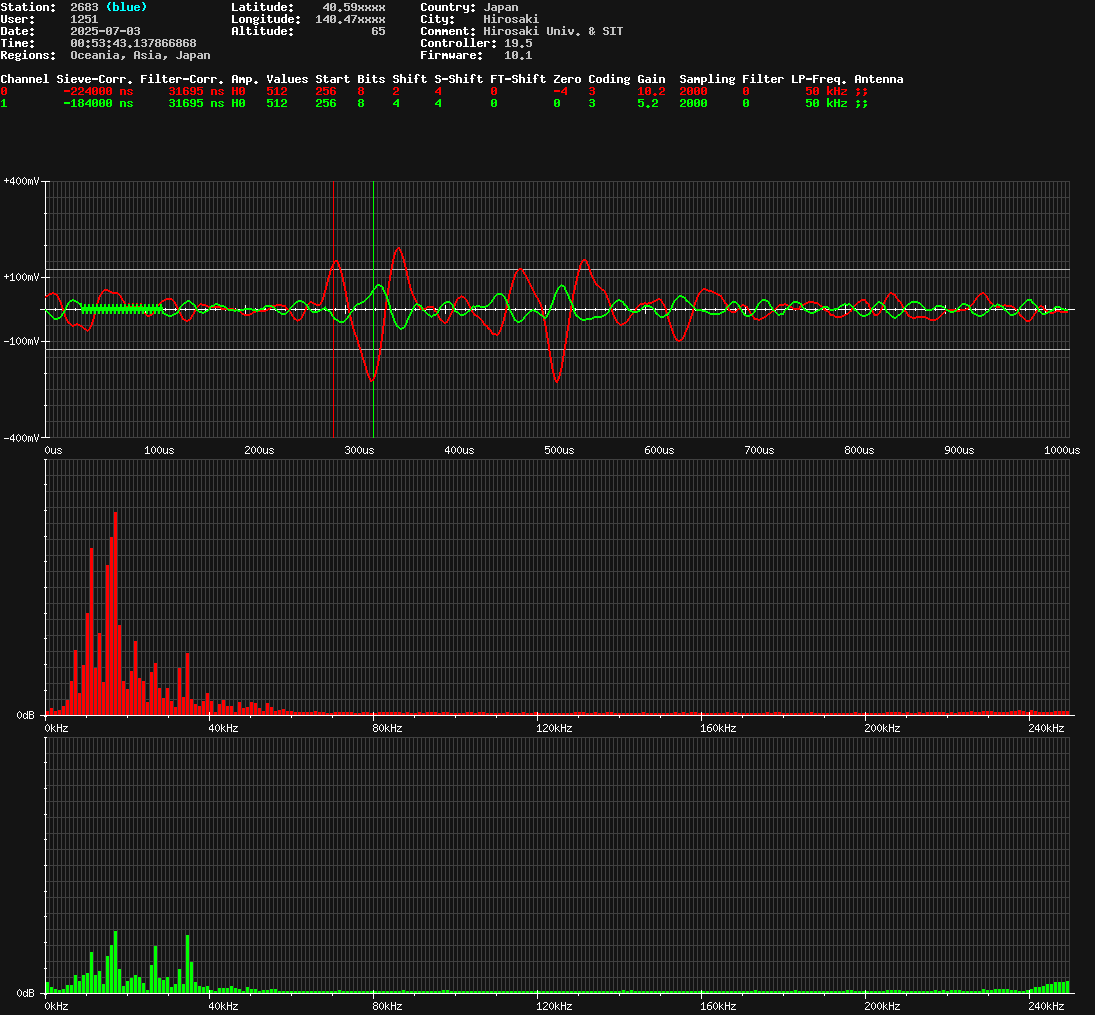
Task: Click "40kHz" label under the red spectrum
Action: tap(223, 729)
